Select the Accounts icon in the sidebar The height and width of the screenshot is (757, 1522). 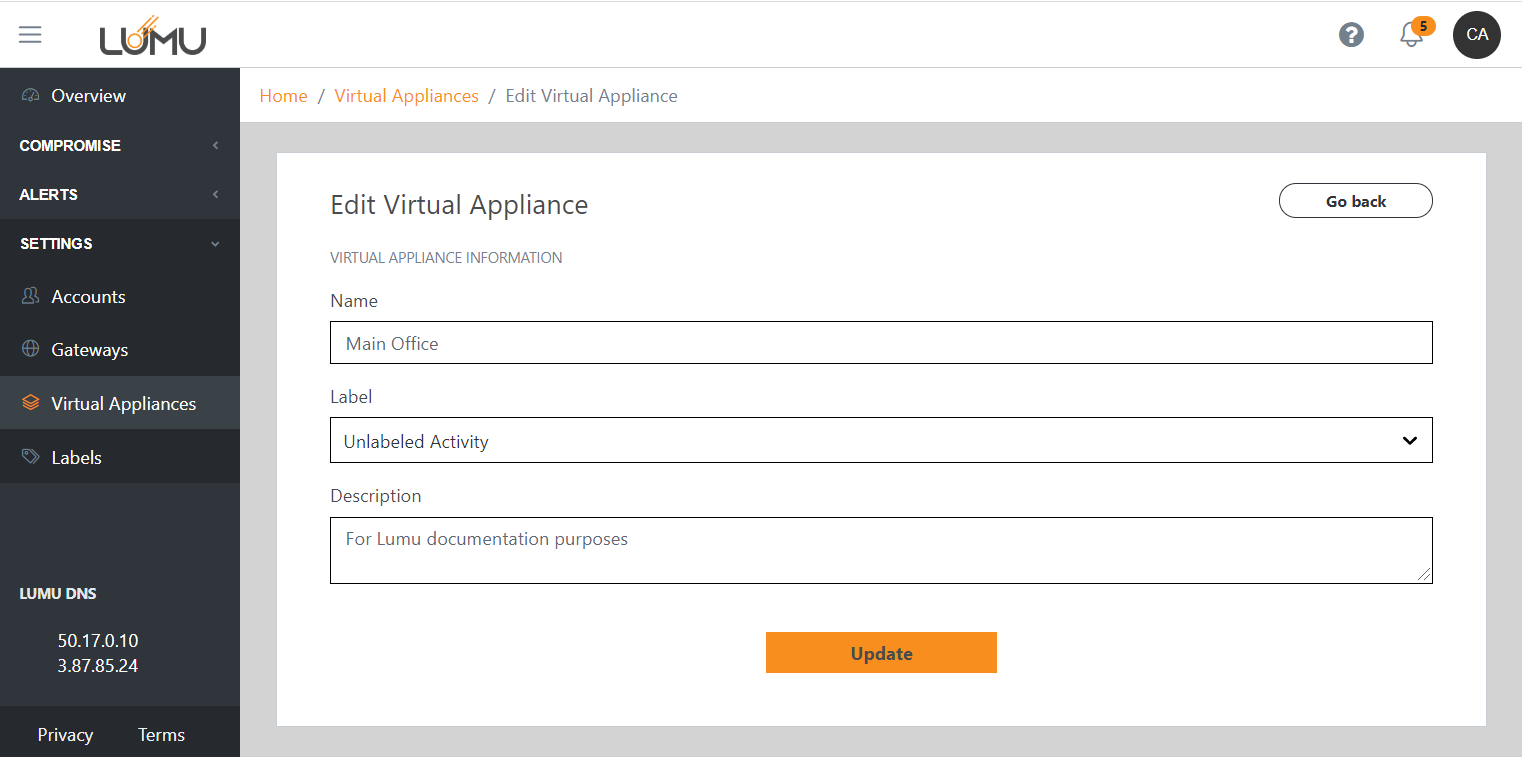[29, 296]
